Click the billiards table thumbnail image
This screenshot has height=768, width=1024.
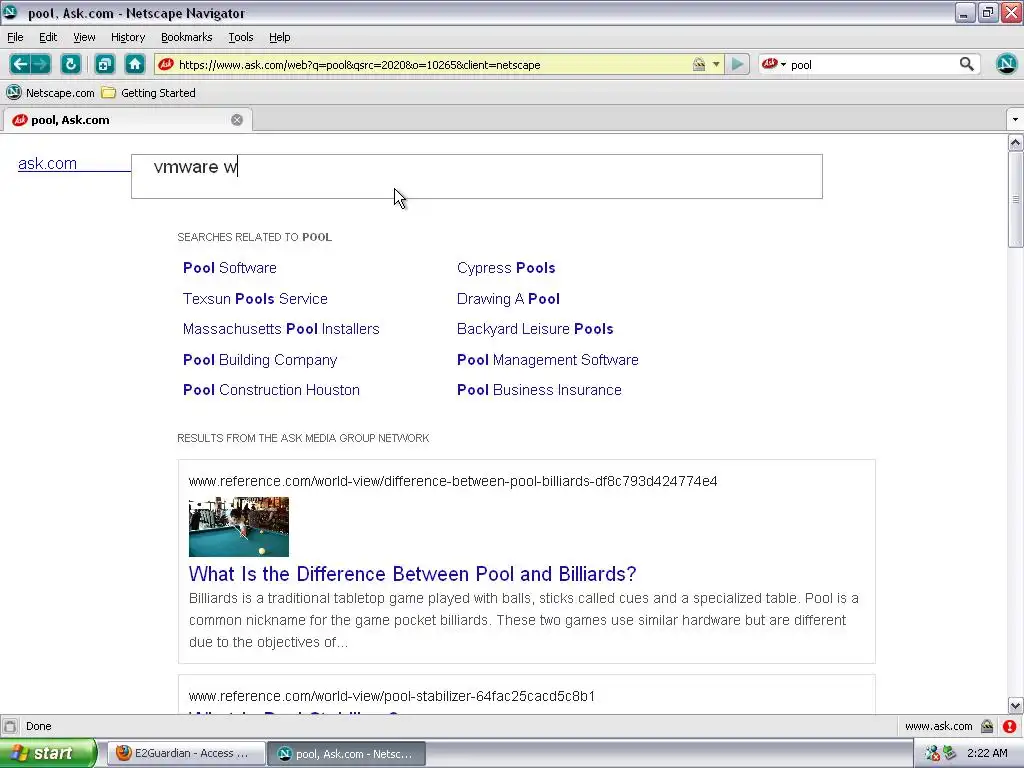click(x=238, y=527)
